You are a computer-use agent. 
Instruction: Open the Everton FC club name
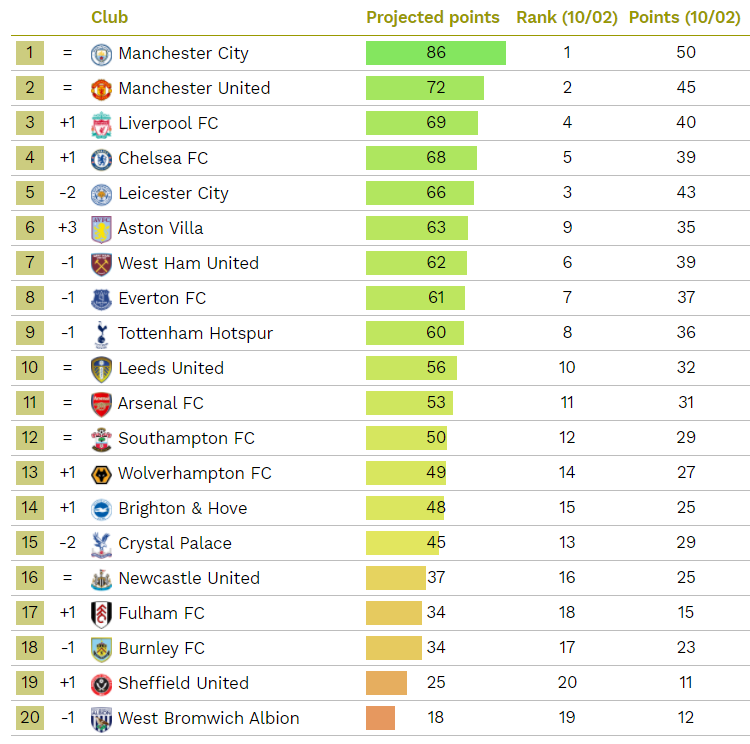[x=162, y=298]
